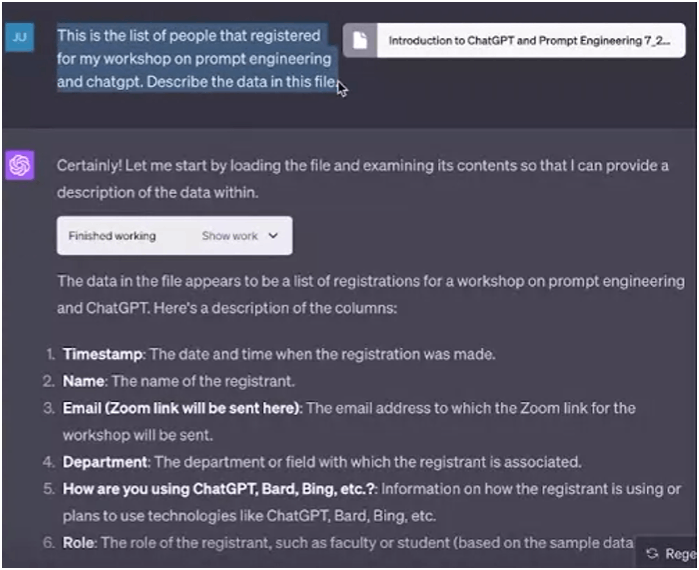Image resolution: width=699 pixels, height=570 pixels.
Task: Open the attached Introduction to ChatGPT file
Action: (514, 41)
